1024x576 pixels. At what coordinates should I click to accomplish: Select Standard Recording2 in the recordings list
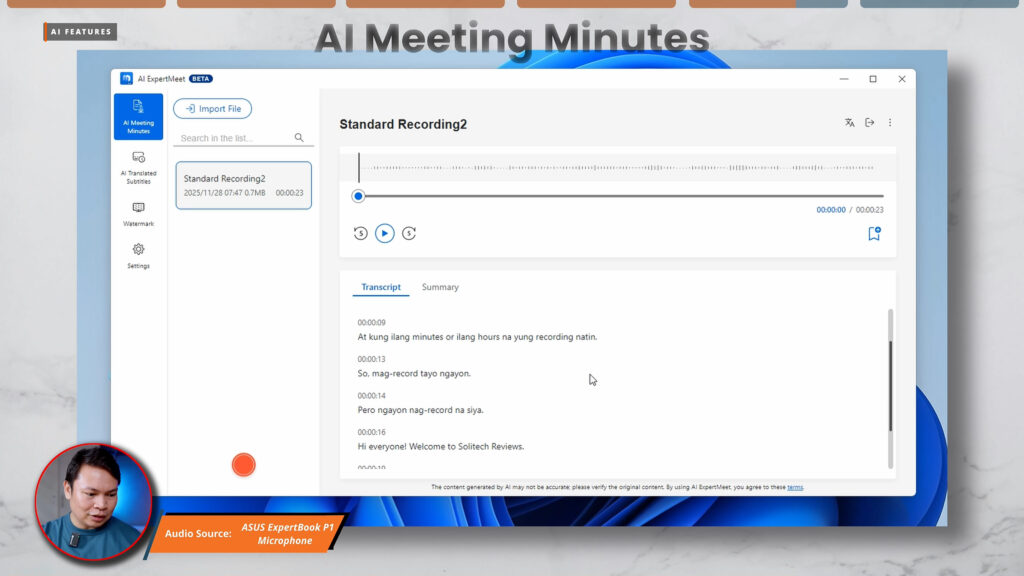click(243, 185)
